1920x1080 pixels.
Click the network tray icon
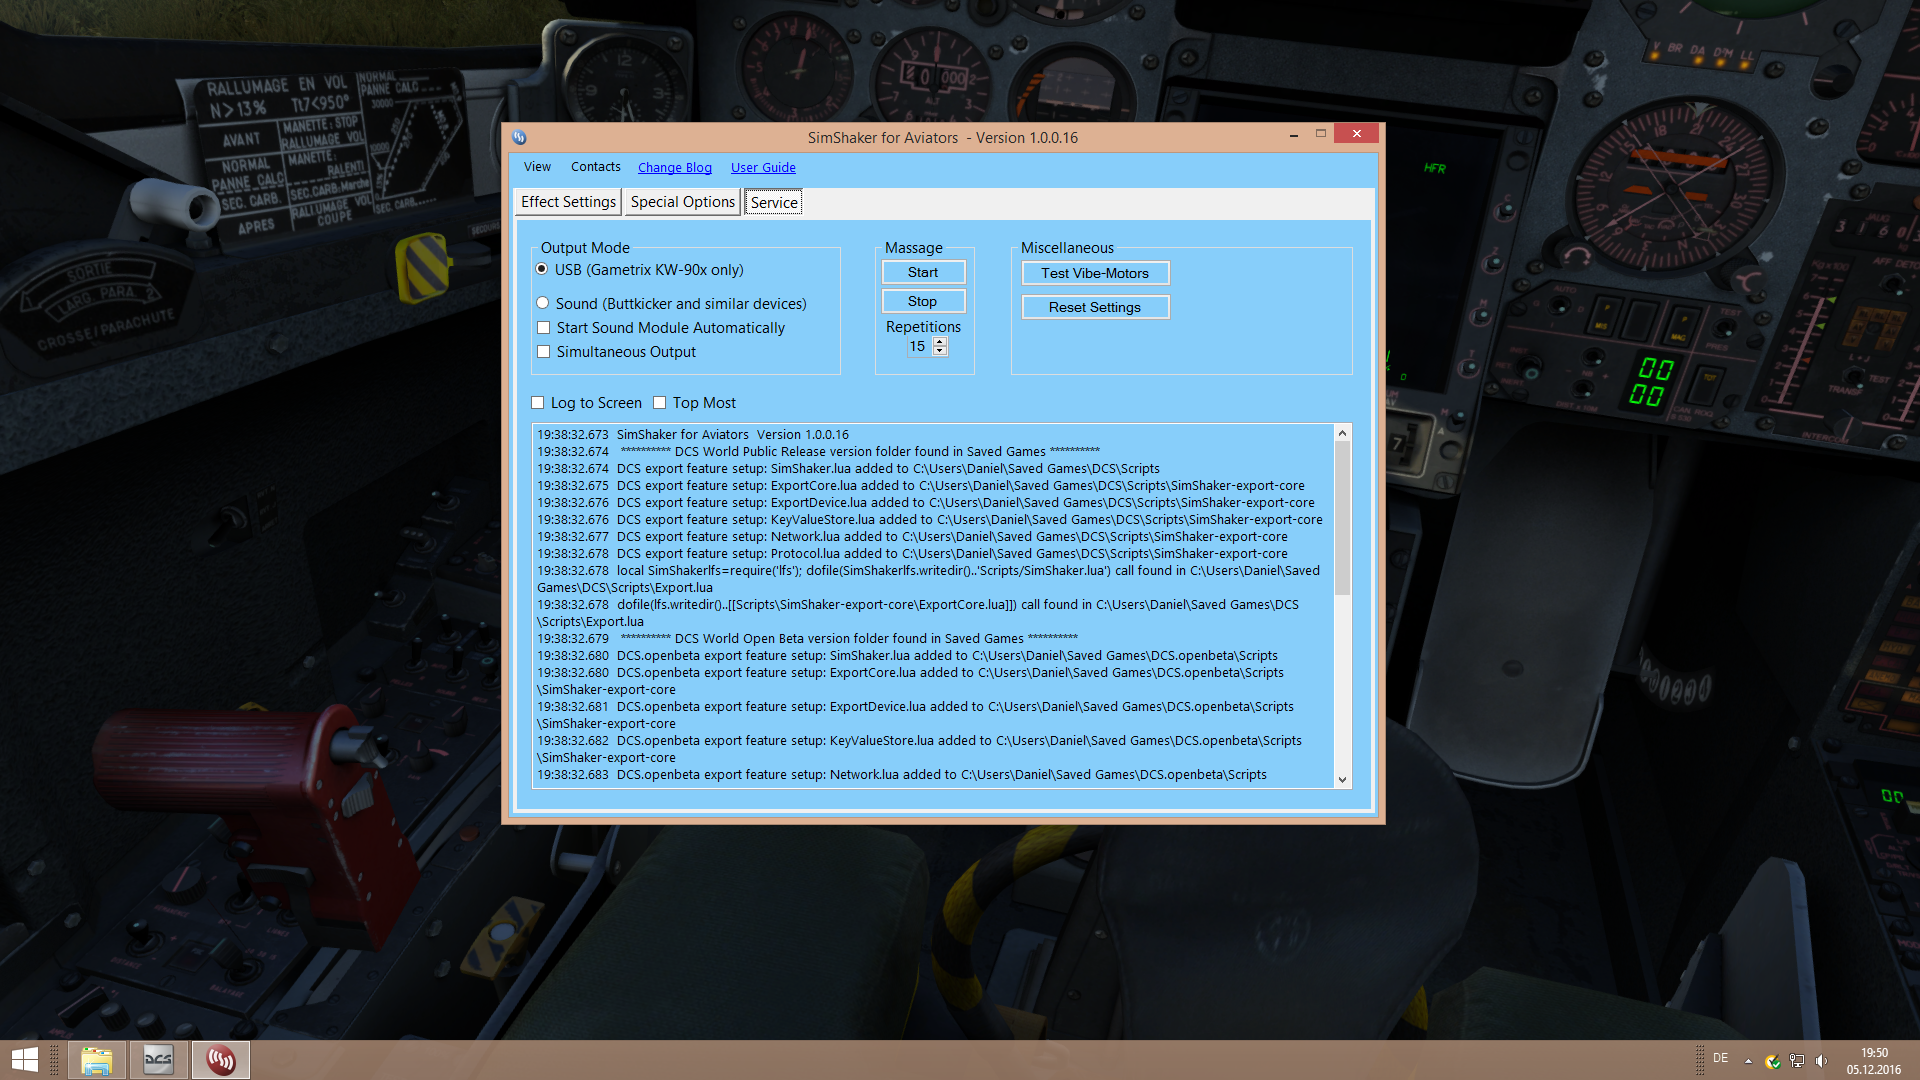point(1797,1061)
